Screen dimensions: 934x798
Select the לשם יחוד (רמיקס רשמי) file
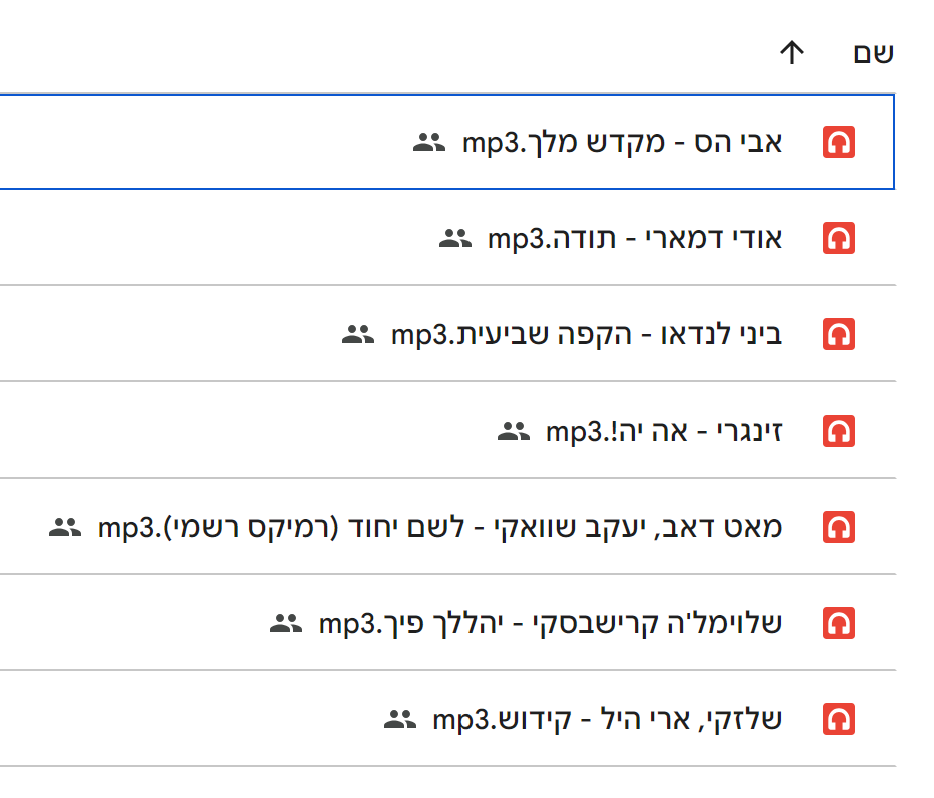pos(440,527)
